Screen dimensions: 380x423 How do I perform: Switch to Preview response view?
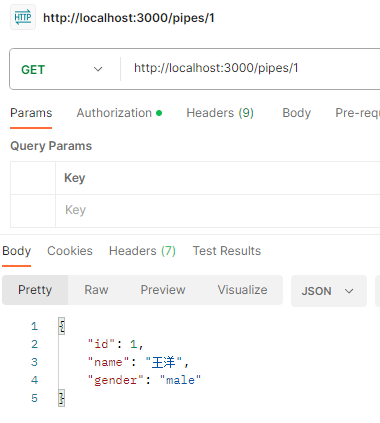[163, 290]
